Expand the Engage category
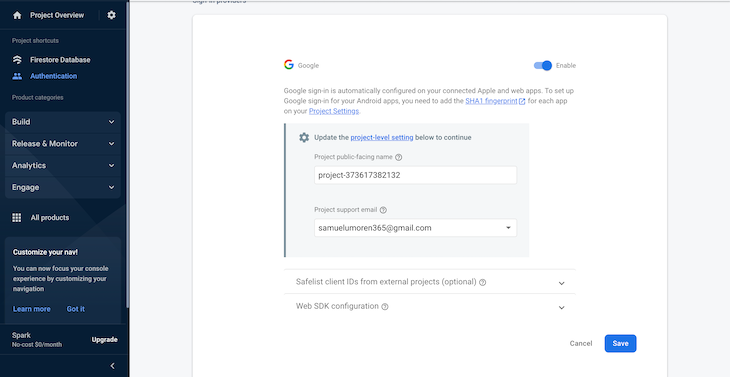Viewport: 730px width, 377px height. tap(63, 188)
